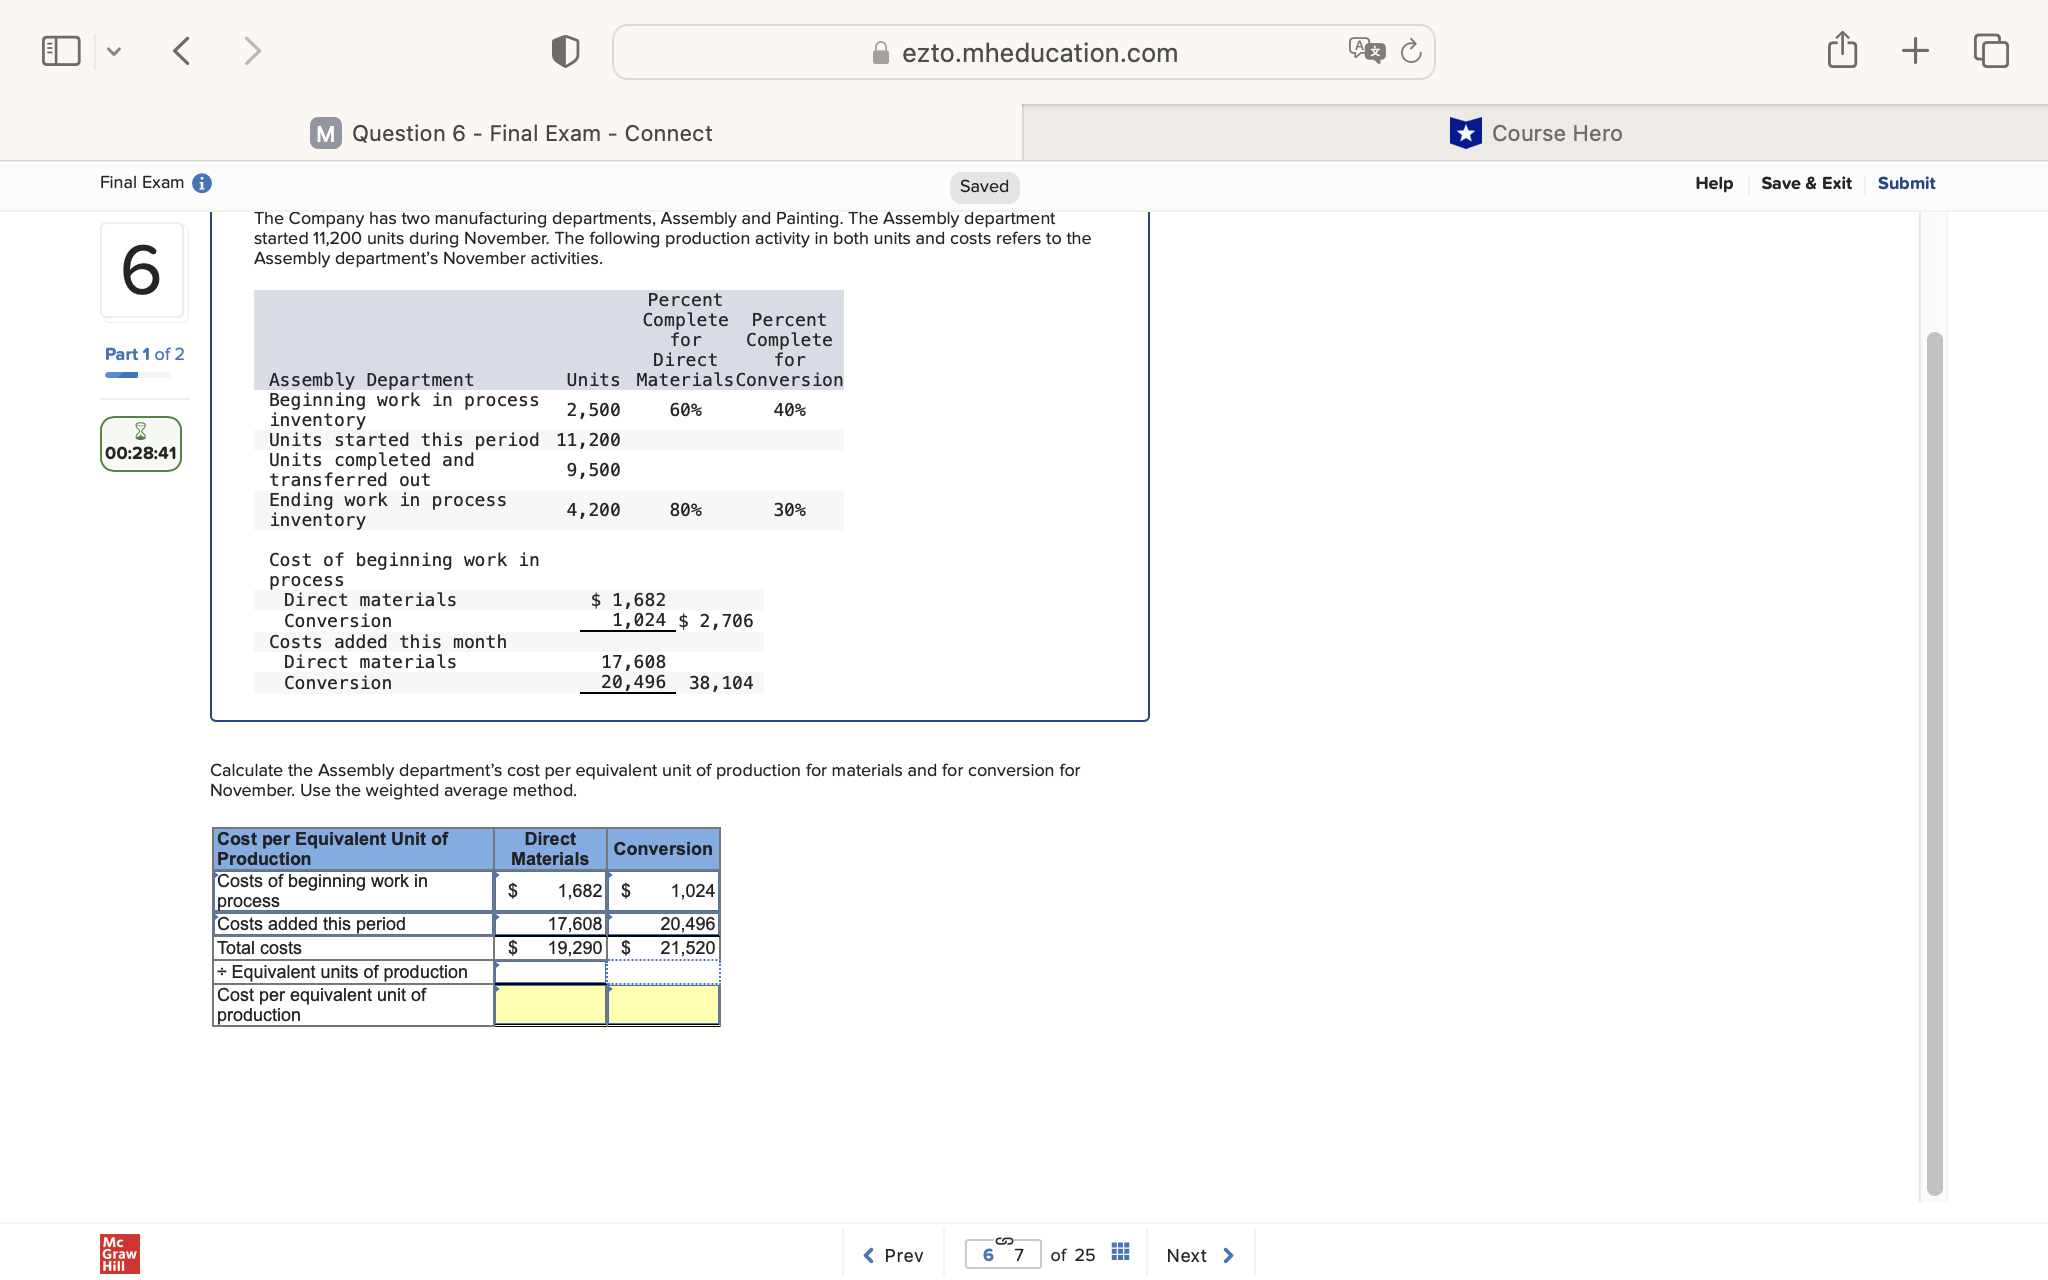Image resolution: width=2048 pixels, height=1280 pixels.
Task: Click the info icon next to Final Exam
Action: [x=202, y=182]
